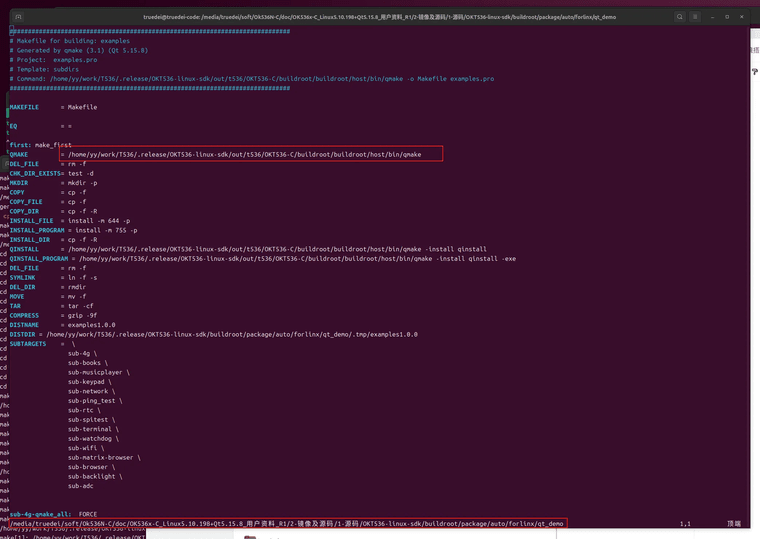Click the vim status line /media/truedei path
Viewport: 760px width, 539px height.
[286, 523]
